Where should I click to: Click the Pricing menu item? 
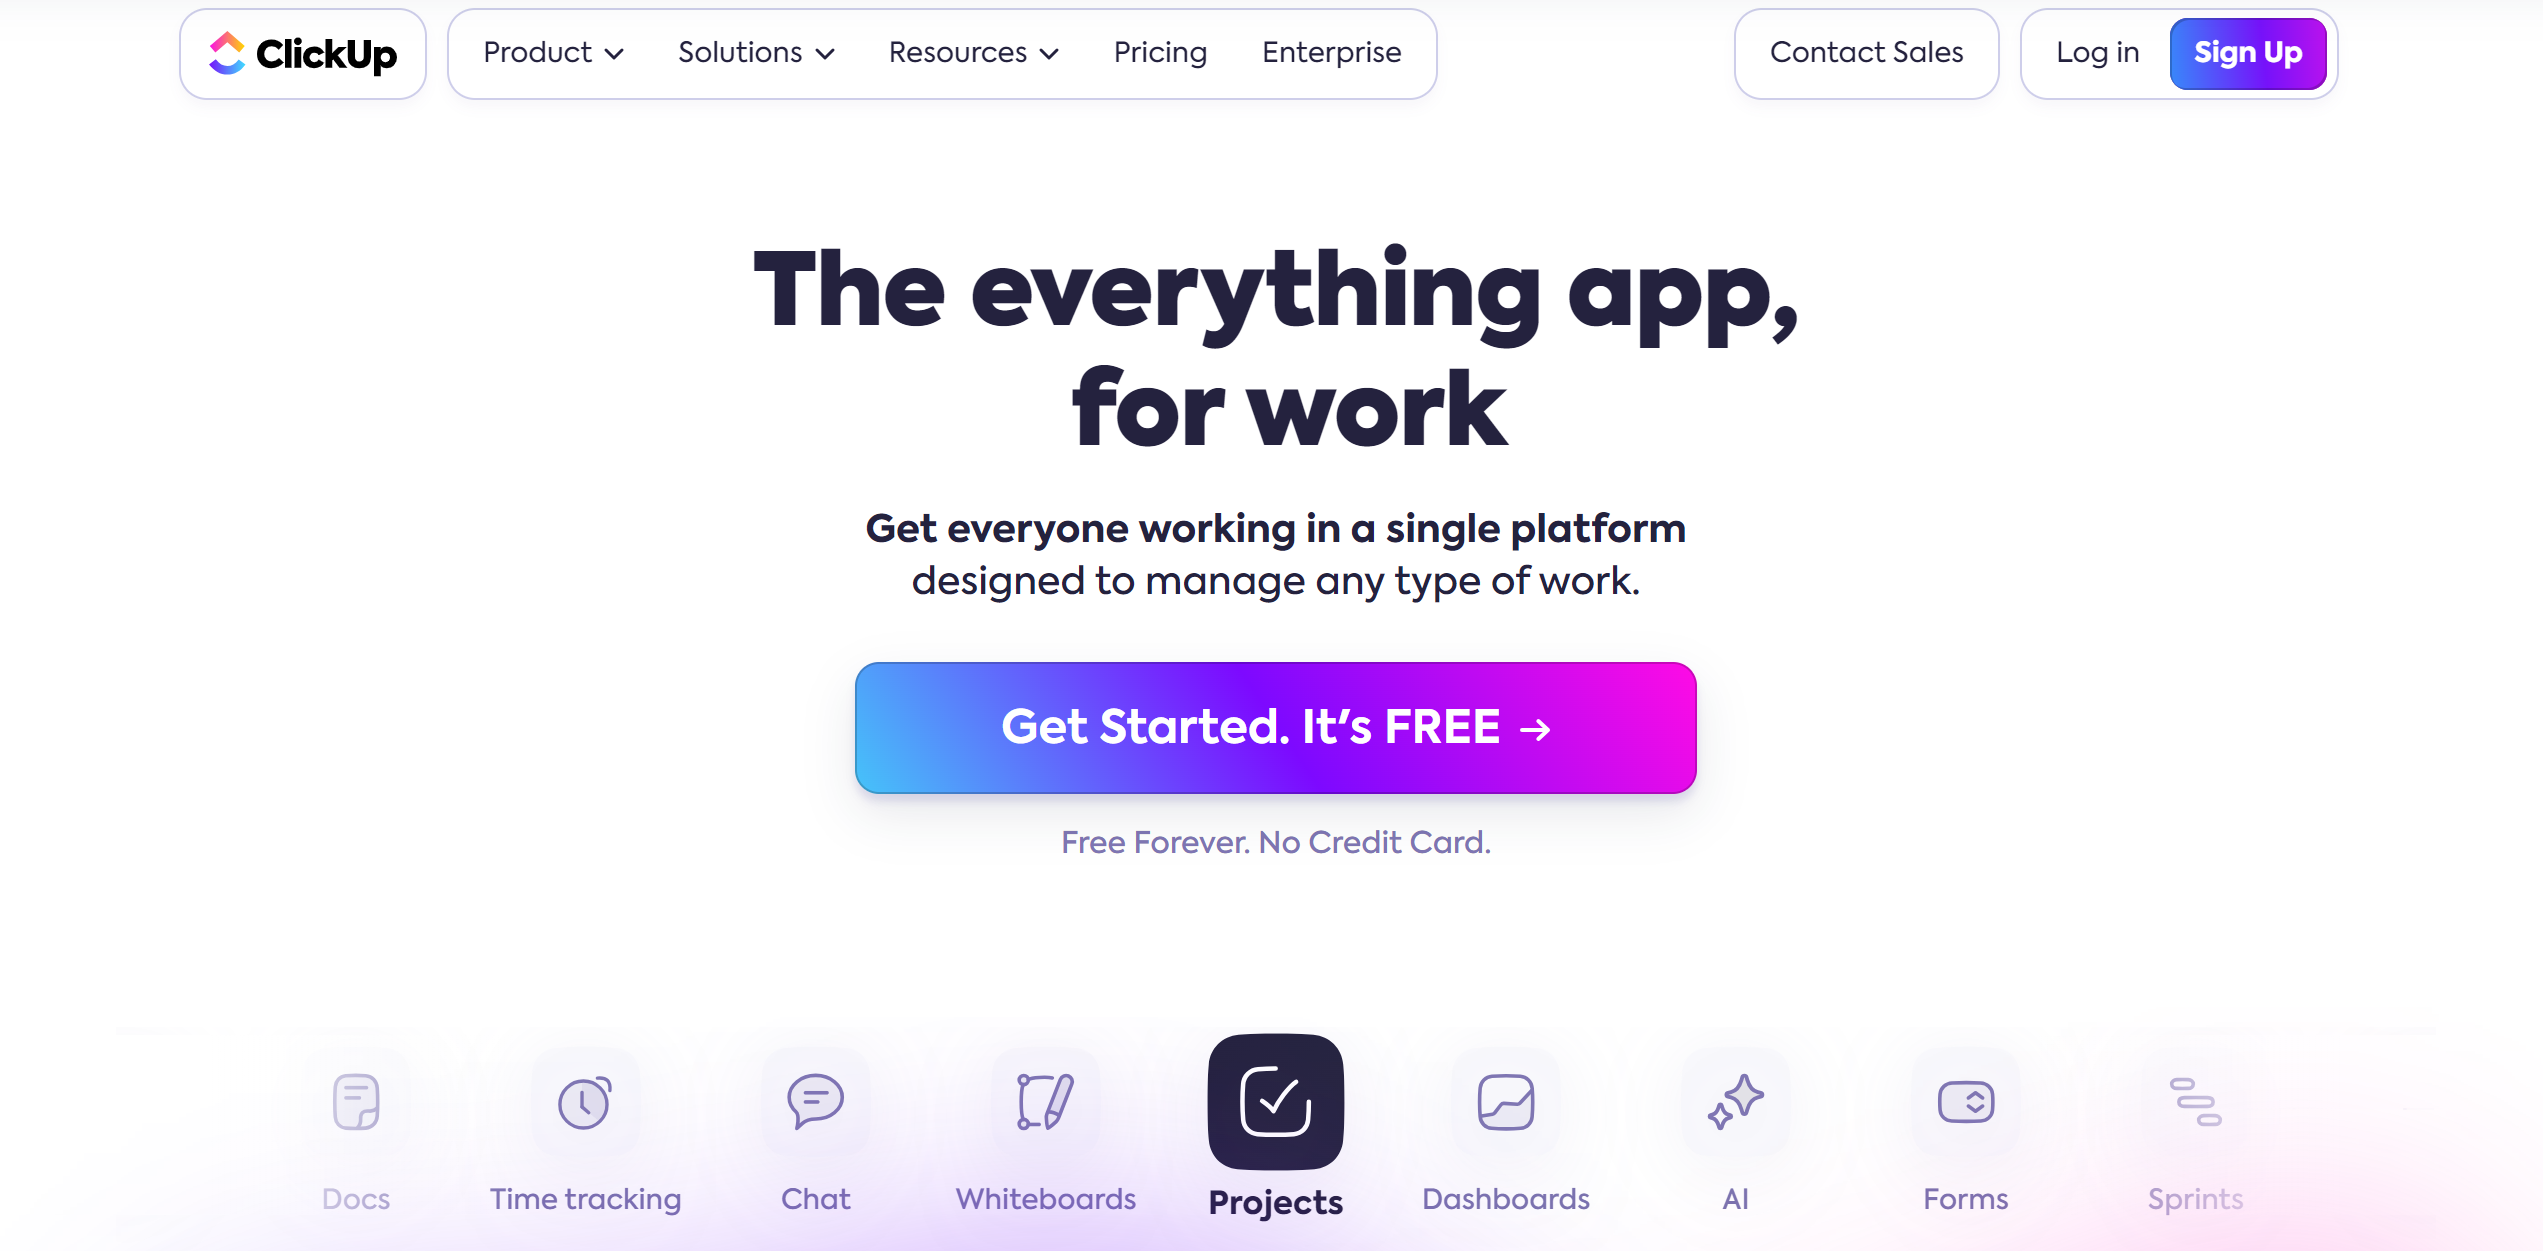click(1160, 52)
